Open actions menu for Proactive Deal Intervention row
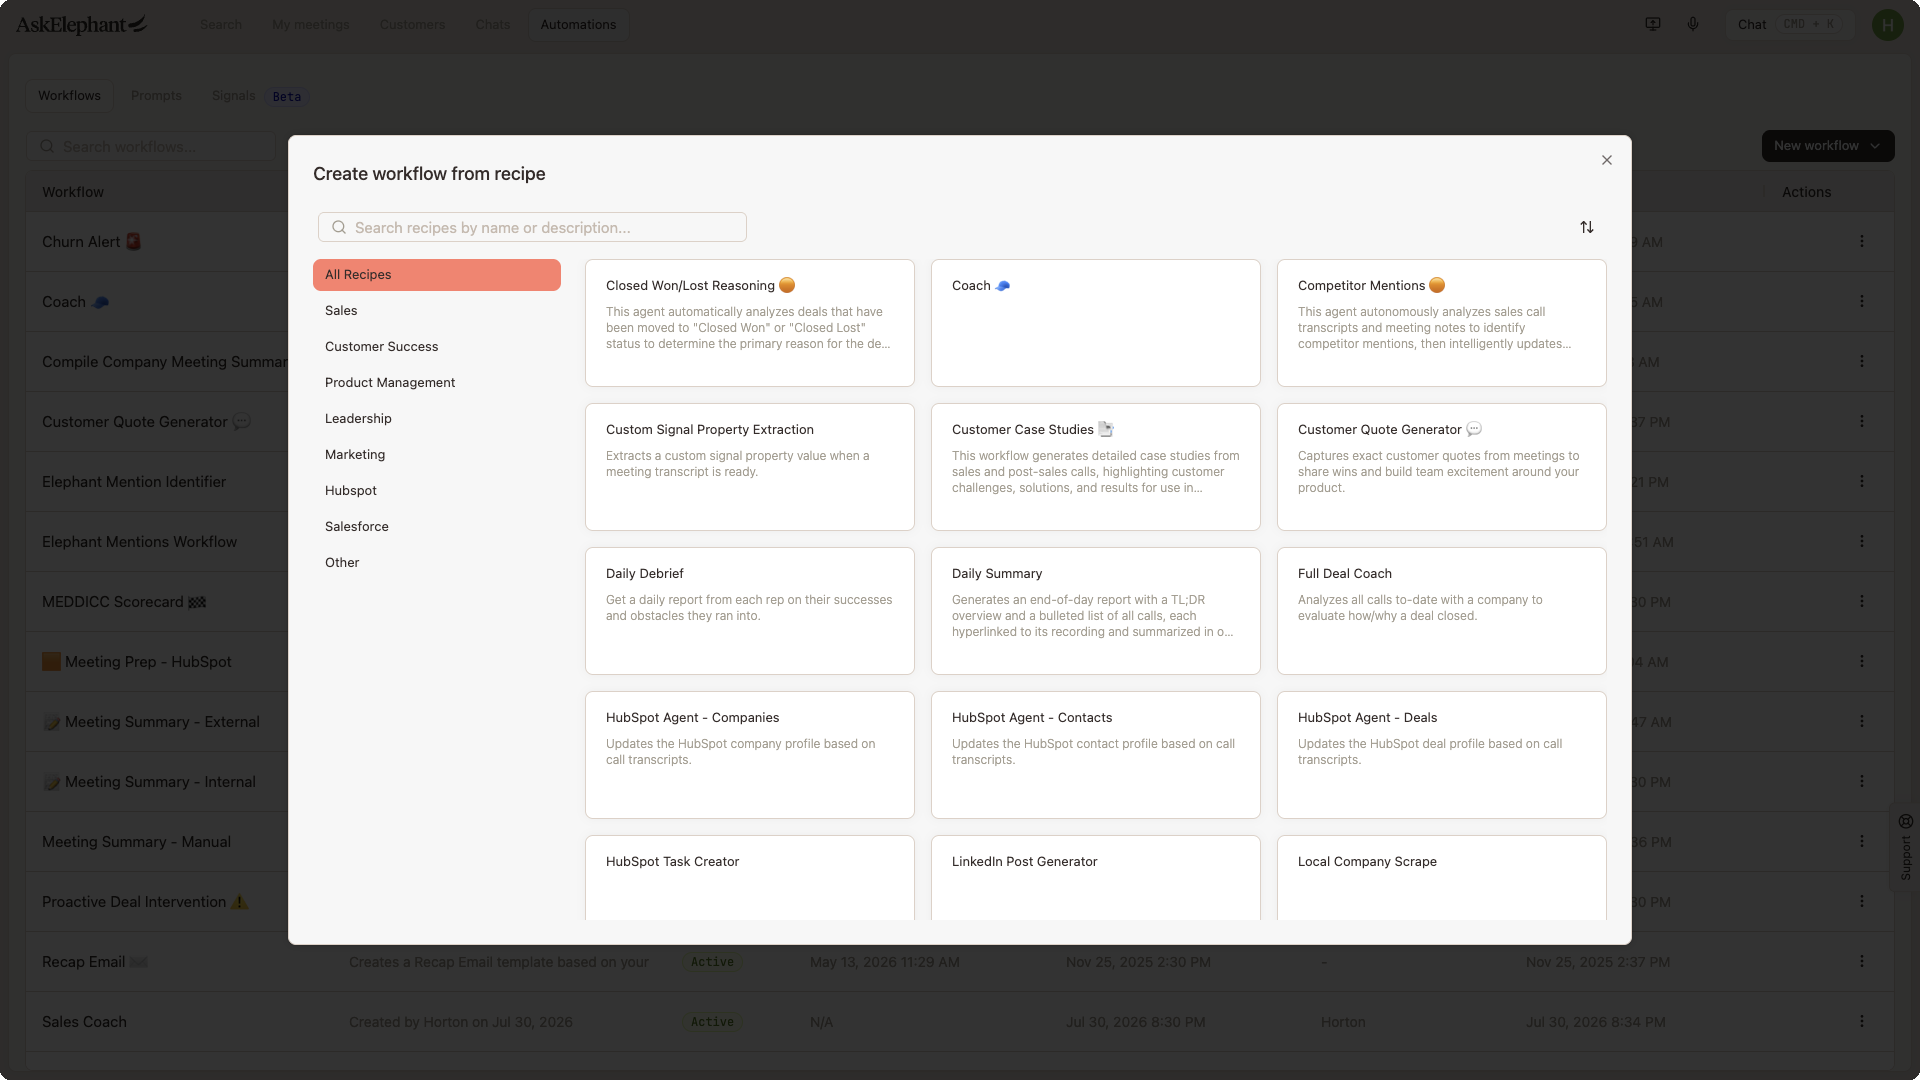Screen dimensions: 1920x1080 pyautogui.click(x=1862, y=901)
